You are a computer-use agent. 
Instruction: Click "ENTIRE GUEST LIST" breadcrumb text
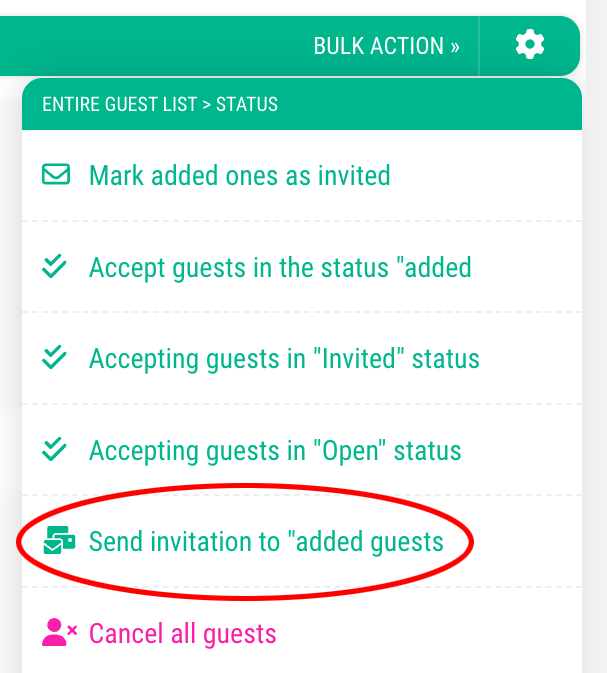tap(120, 104)
